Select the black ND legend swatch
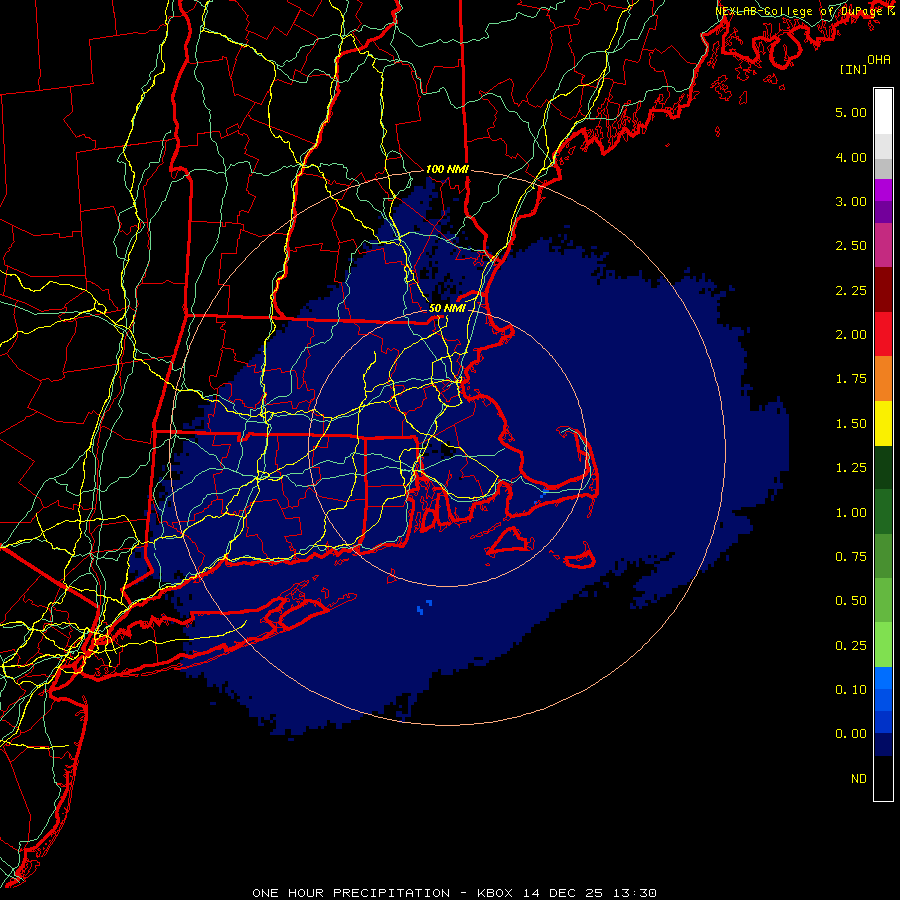The height and width of the screenshot is (900, 900). [883, 778]
